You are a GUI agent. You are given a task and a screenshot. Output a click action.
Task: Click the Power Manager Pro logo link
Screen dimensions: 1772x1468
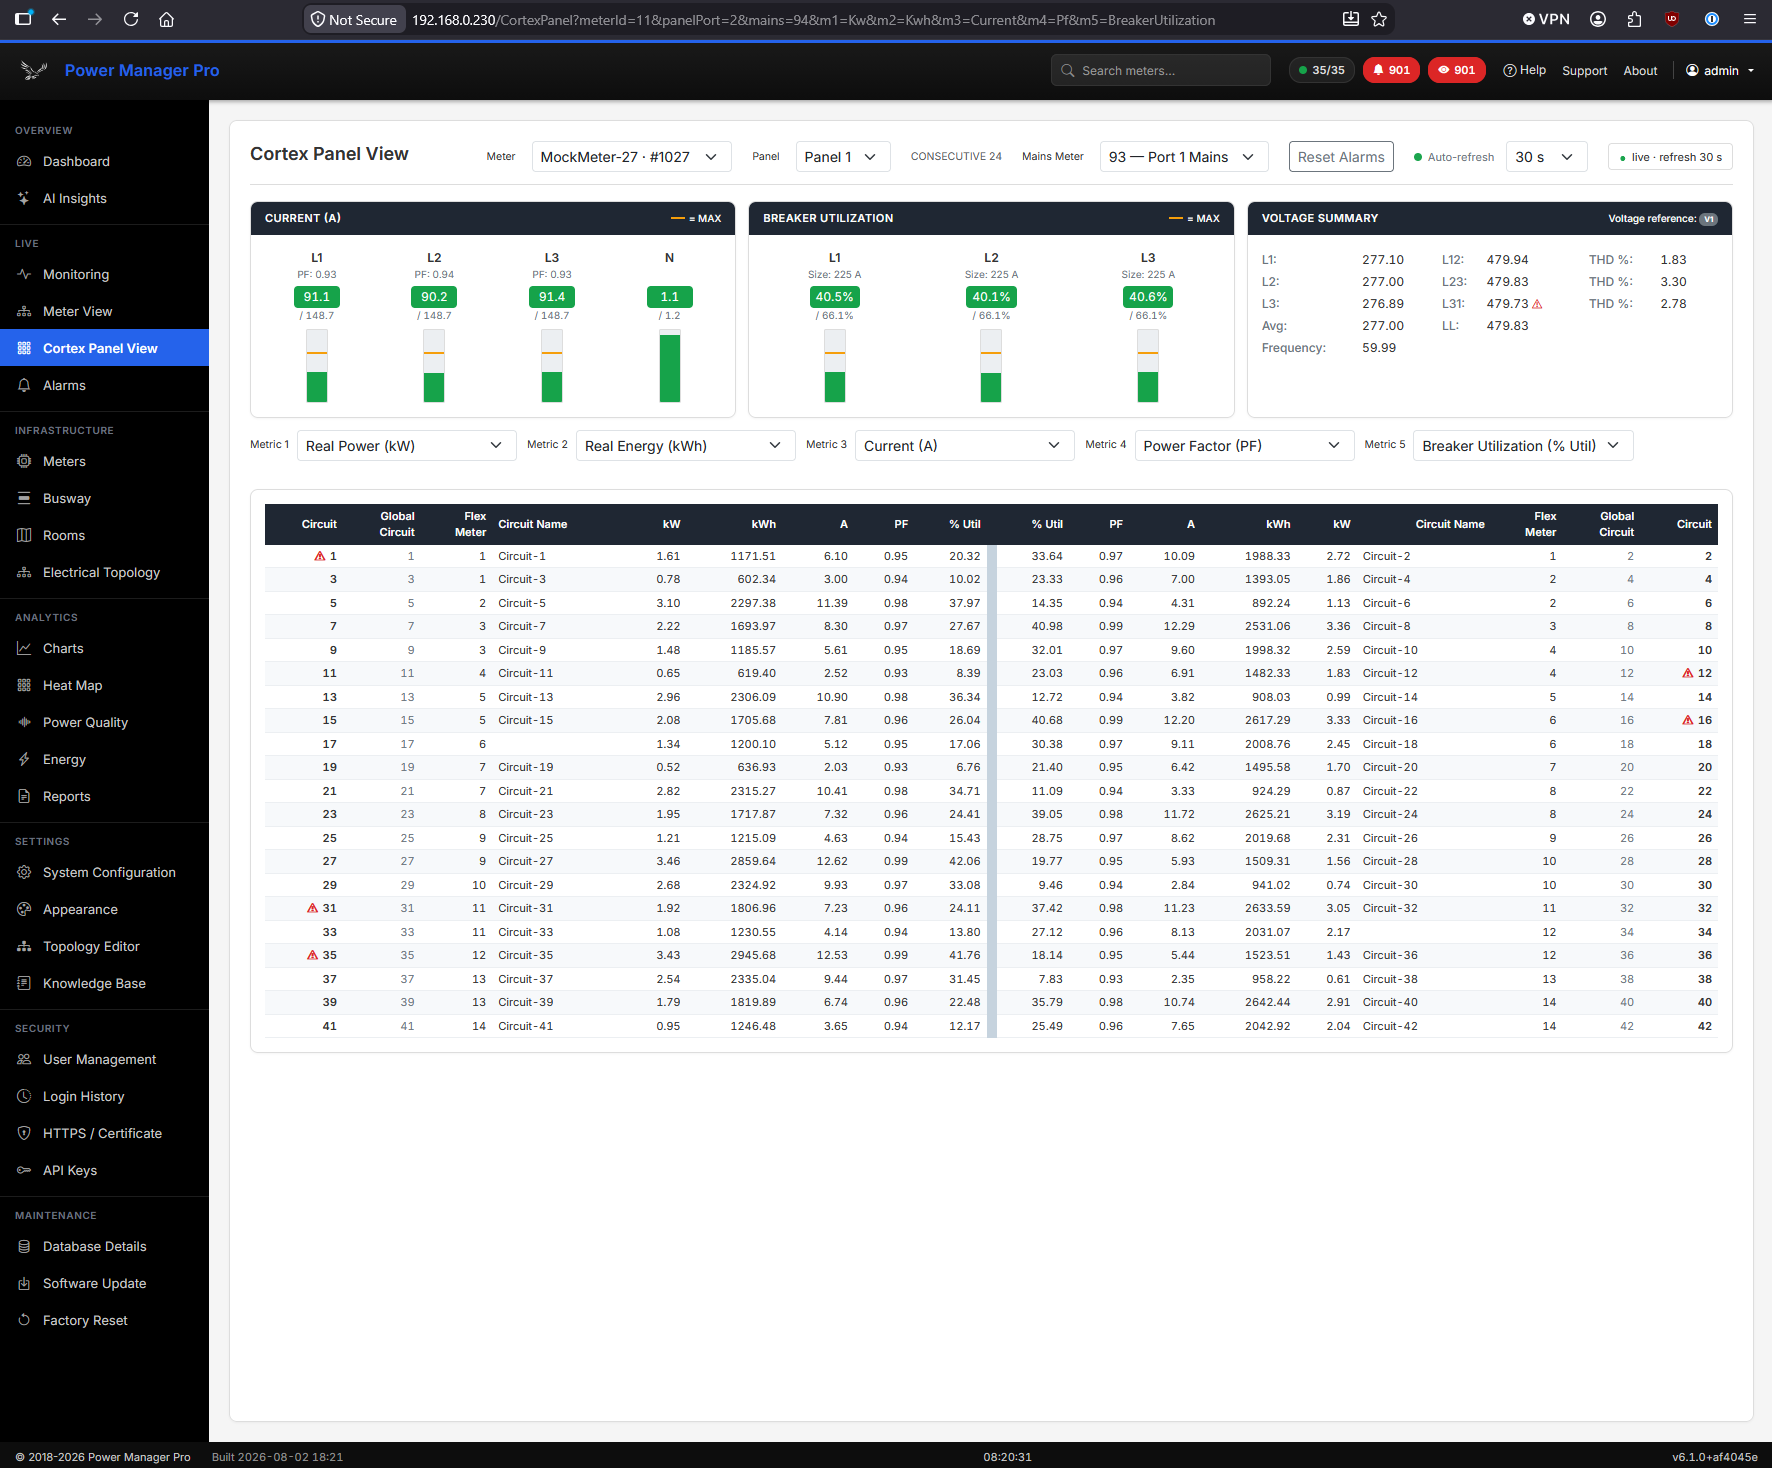coord(120,70)
